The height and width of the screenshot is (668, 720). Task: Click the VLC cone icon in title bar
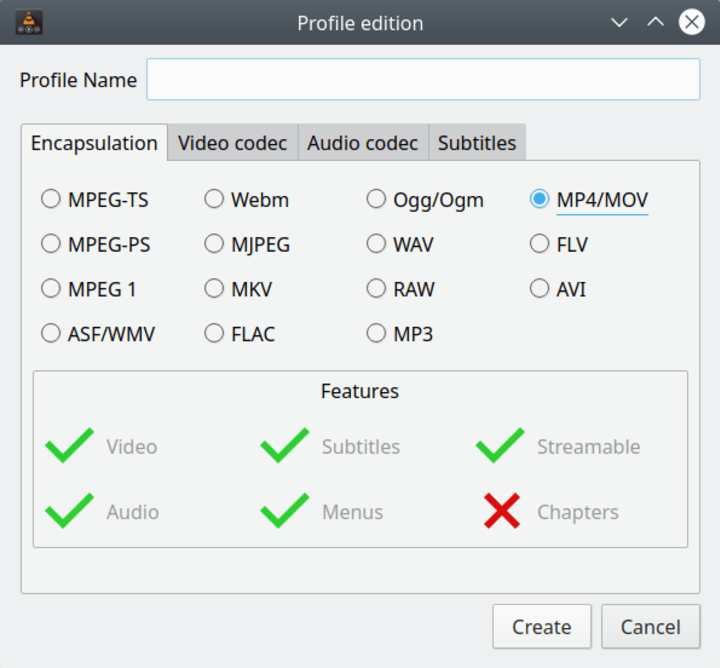tap(29, 22)
